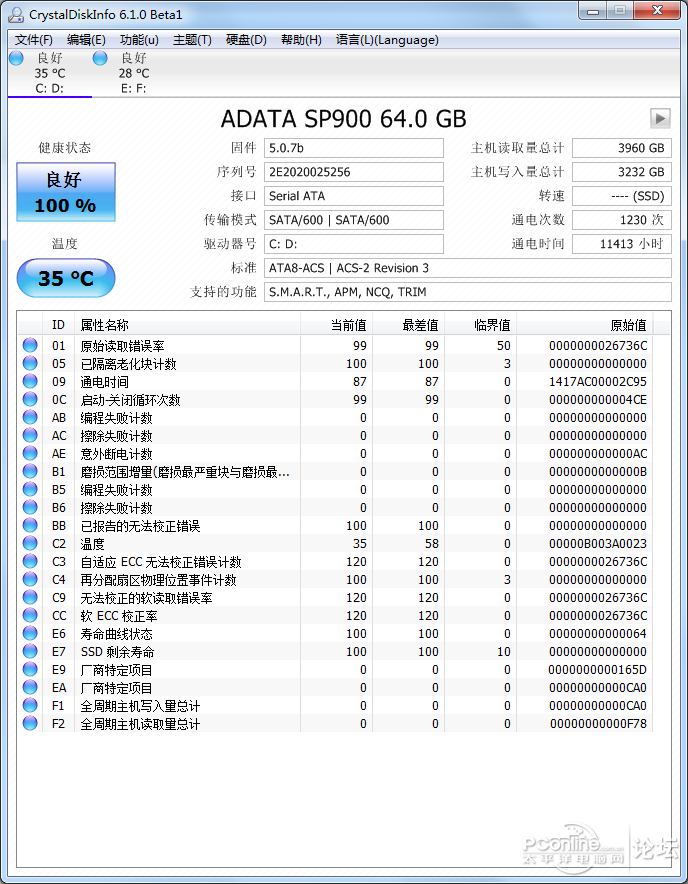Click the 属性名称 column header
Screen dimensions: 688x884
187,325
